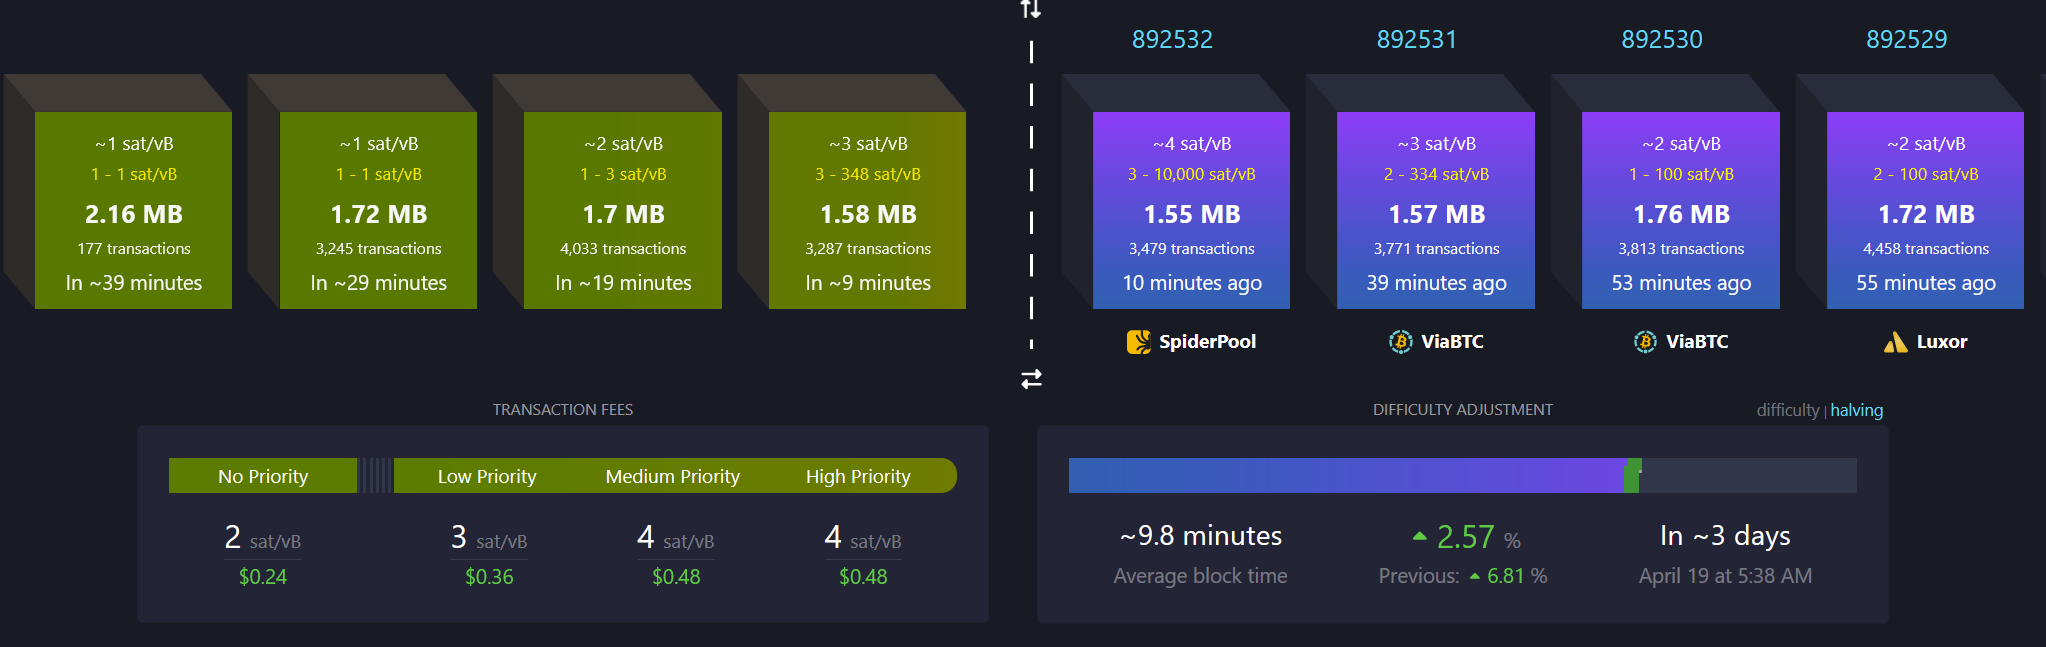The height and width of the screenshot is (647, 2046).
Task: Select the mined 1.55 MB purple block
Action: [1191, 210]
